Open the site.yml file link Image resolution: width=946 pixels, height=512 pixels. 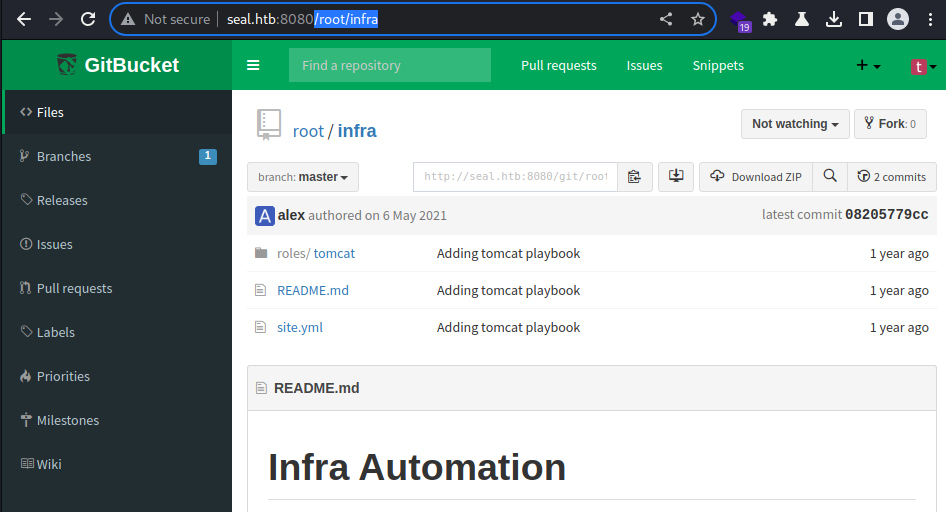(300, 327)
